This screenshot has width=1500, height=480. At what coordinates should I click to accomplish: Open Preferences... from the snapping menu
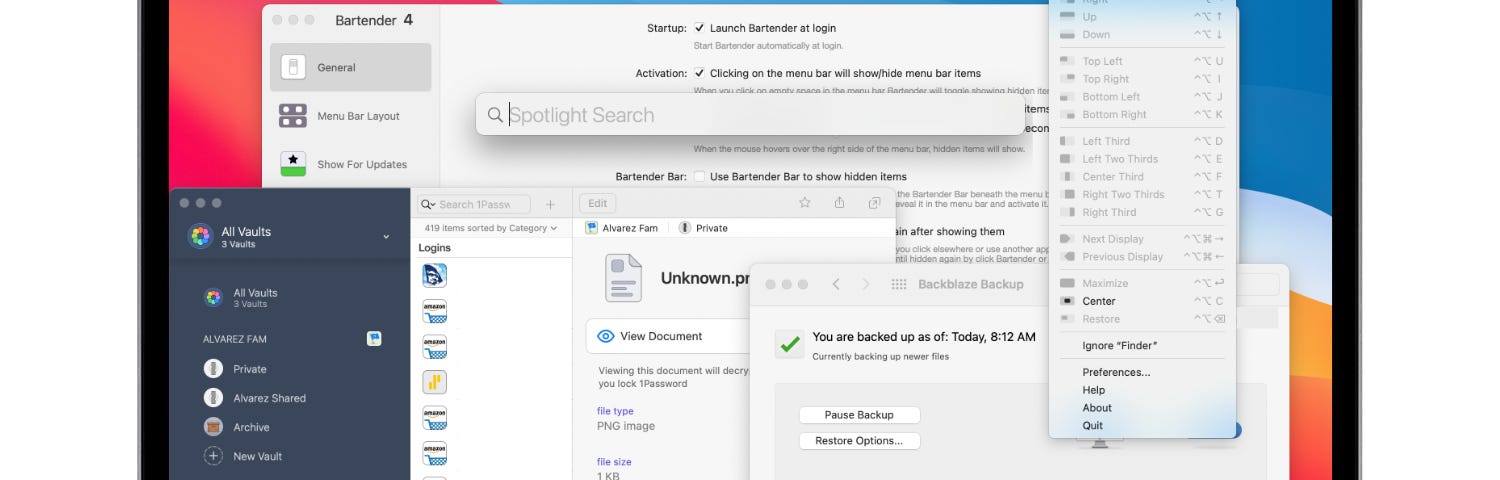tap(1142, 372)
